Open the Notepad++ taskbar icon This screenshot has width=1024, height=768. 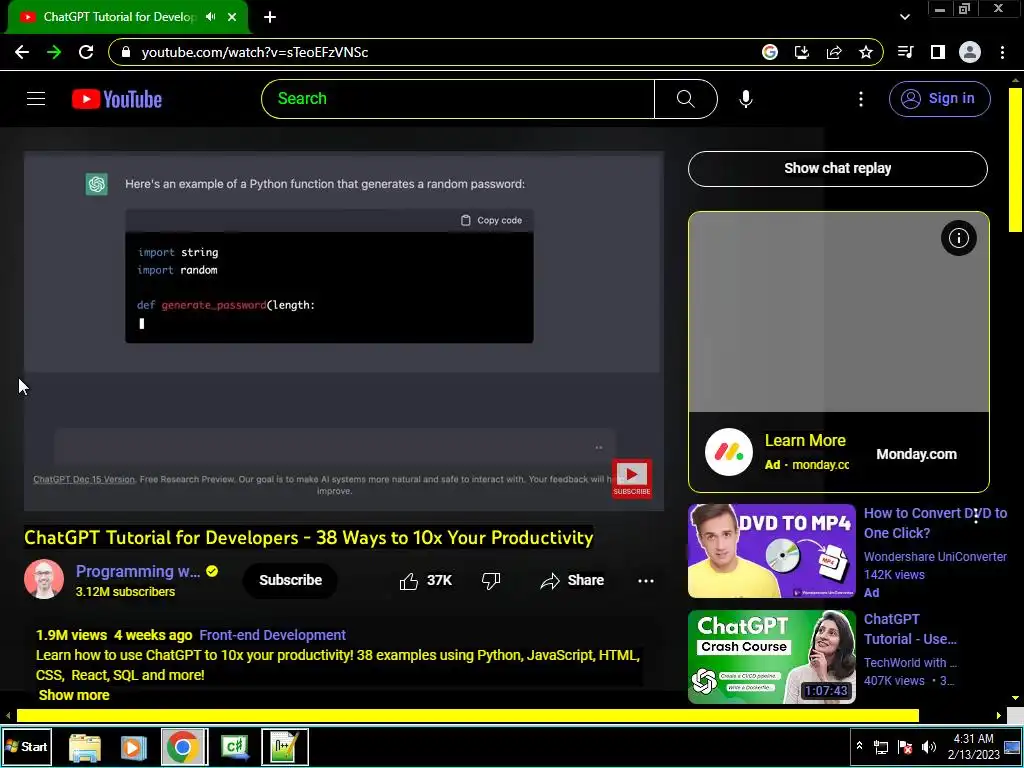[x=285, y=747]
